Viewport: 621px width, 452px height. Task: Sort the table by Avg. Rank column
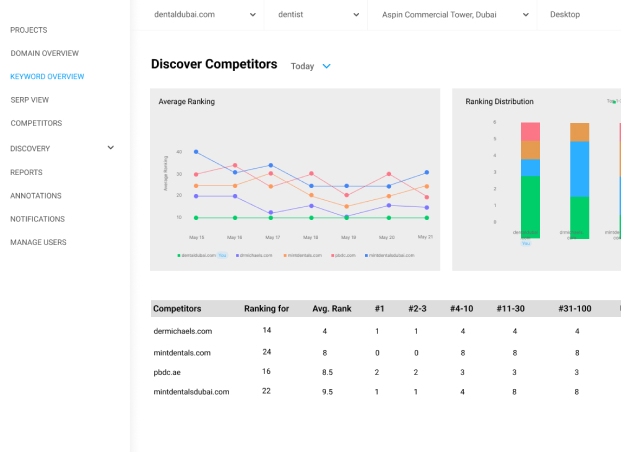[324, 308]
